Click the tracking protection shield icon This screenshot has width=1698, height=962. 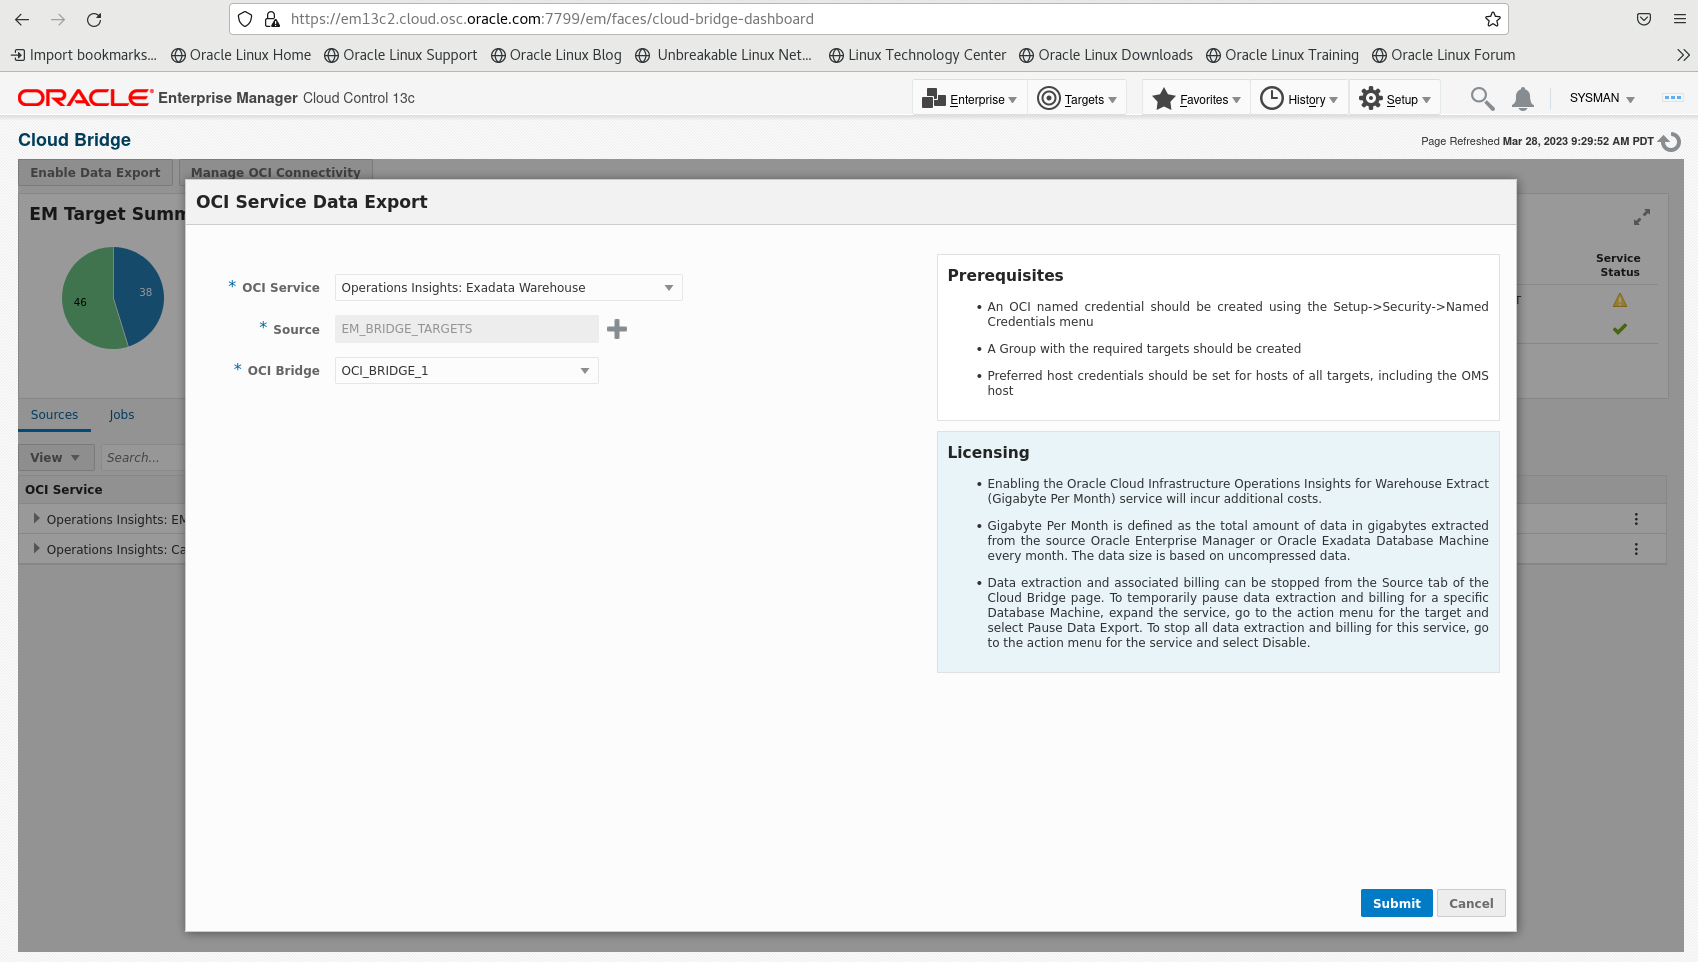coord(245,19)
